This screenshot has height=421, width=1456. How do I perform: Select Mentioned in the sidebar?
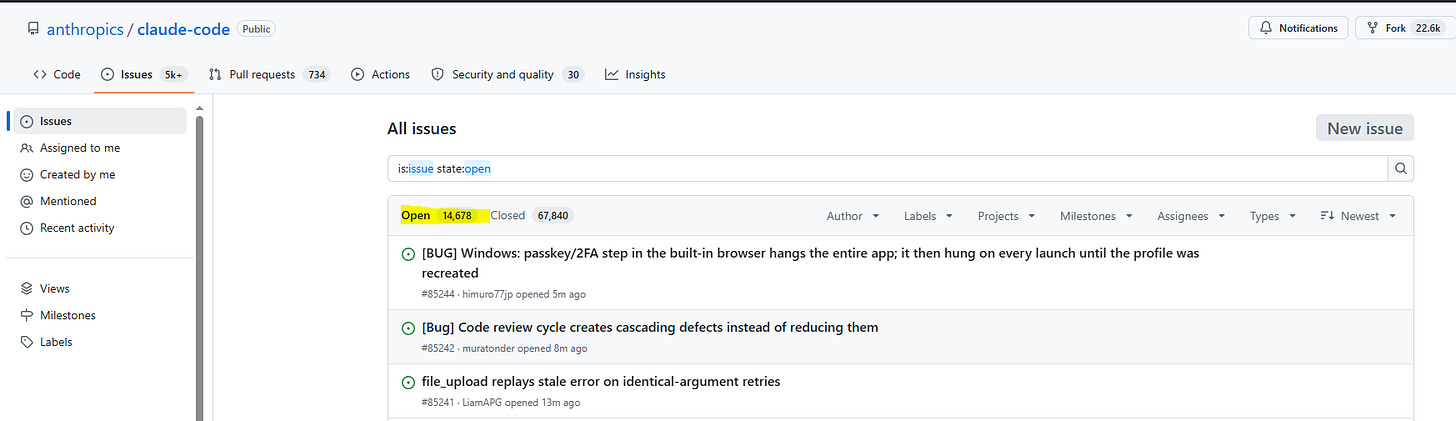click(x=68, y=201)
